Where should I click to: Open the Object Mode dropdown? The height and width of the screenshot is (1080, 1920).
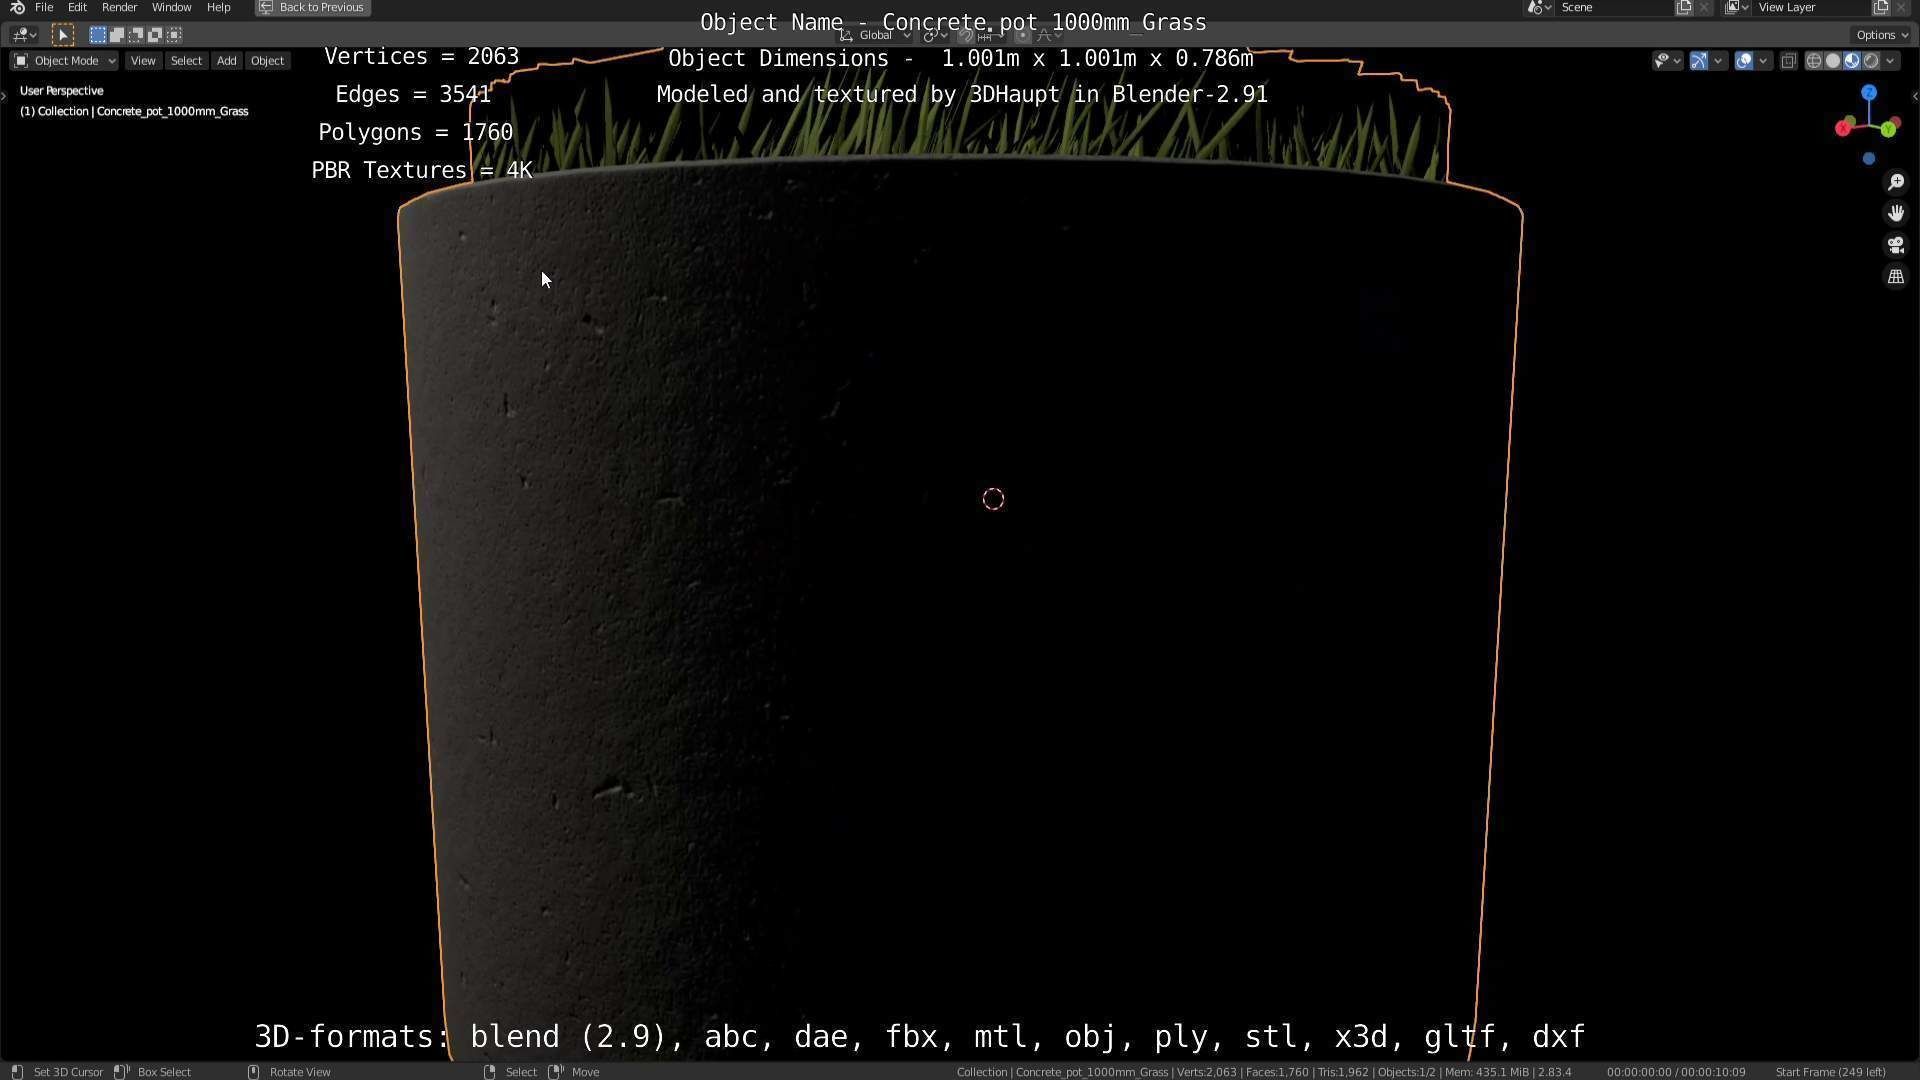tap(65, 61)
